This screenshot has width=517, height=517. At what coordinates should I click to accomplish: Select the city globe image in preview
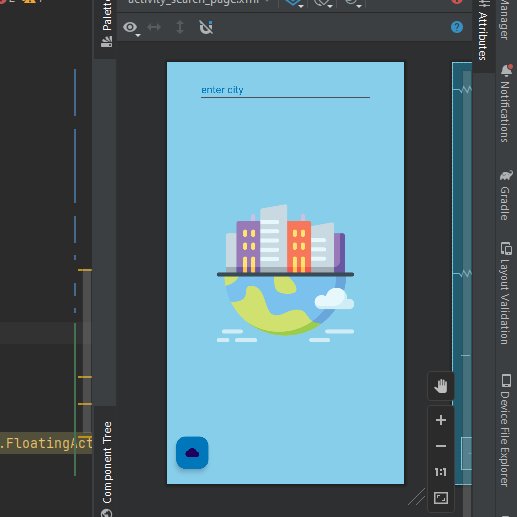[x=285, y=272]
